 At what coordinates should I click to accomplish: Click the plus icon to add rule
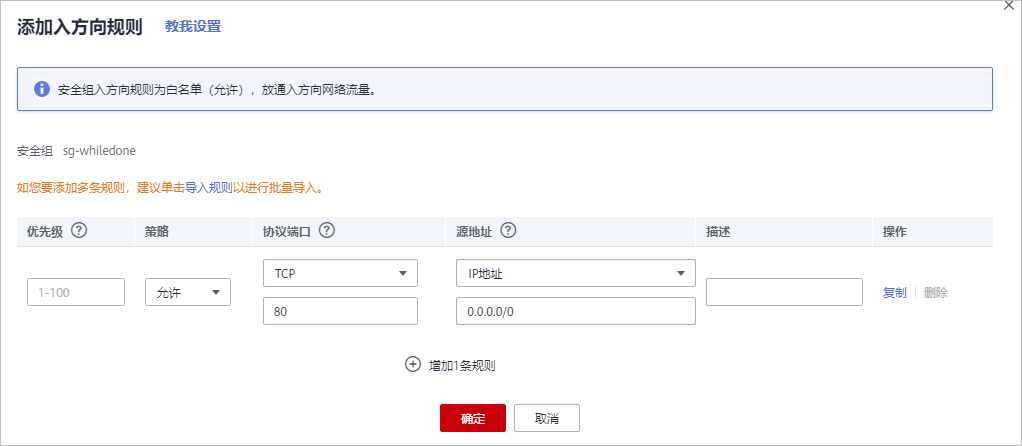tap(412, 365)
